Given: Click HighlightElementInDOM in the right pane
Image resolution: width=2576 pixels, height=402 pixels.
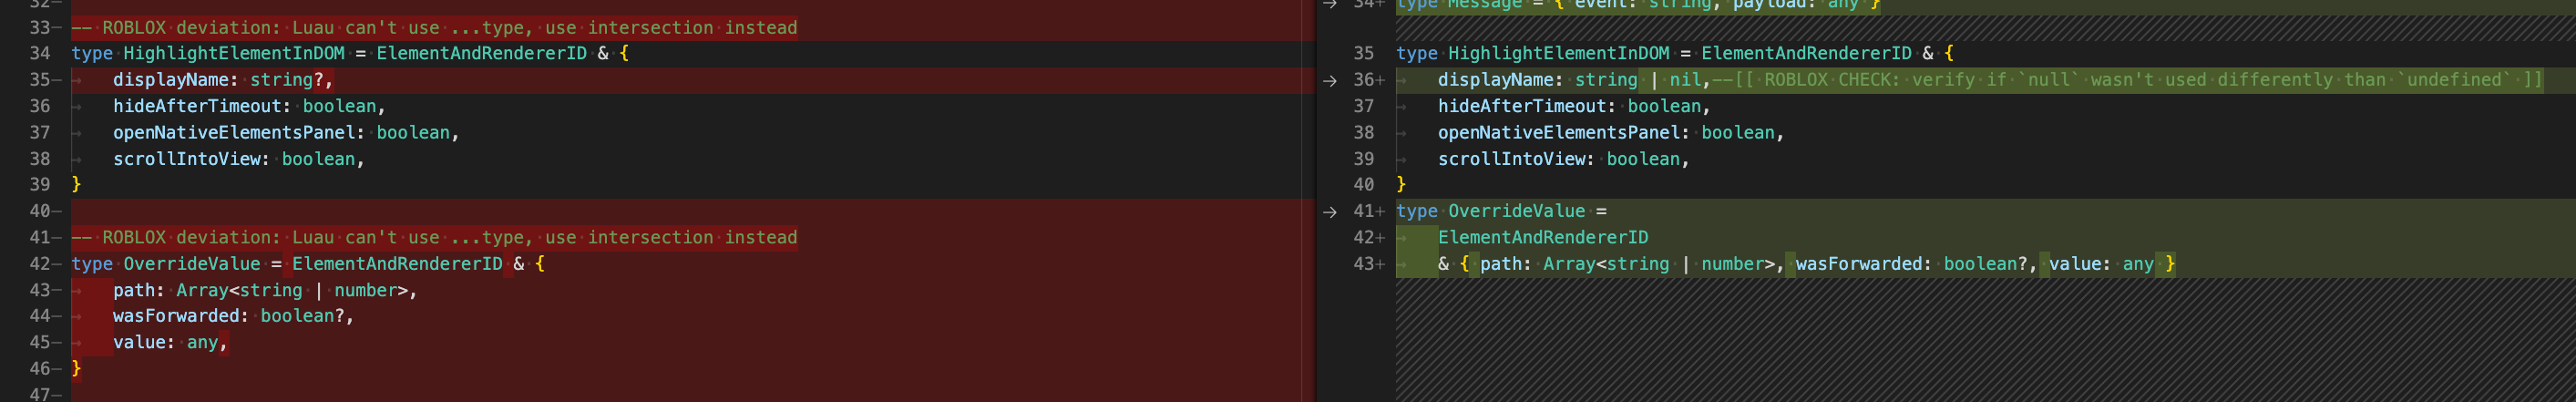Looking at the screenshot, I should (x=1558, y=54).
